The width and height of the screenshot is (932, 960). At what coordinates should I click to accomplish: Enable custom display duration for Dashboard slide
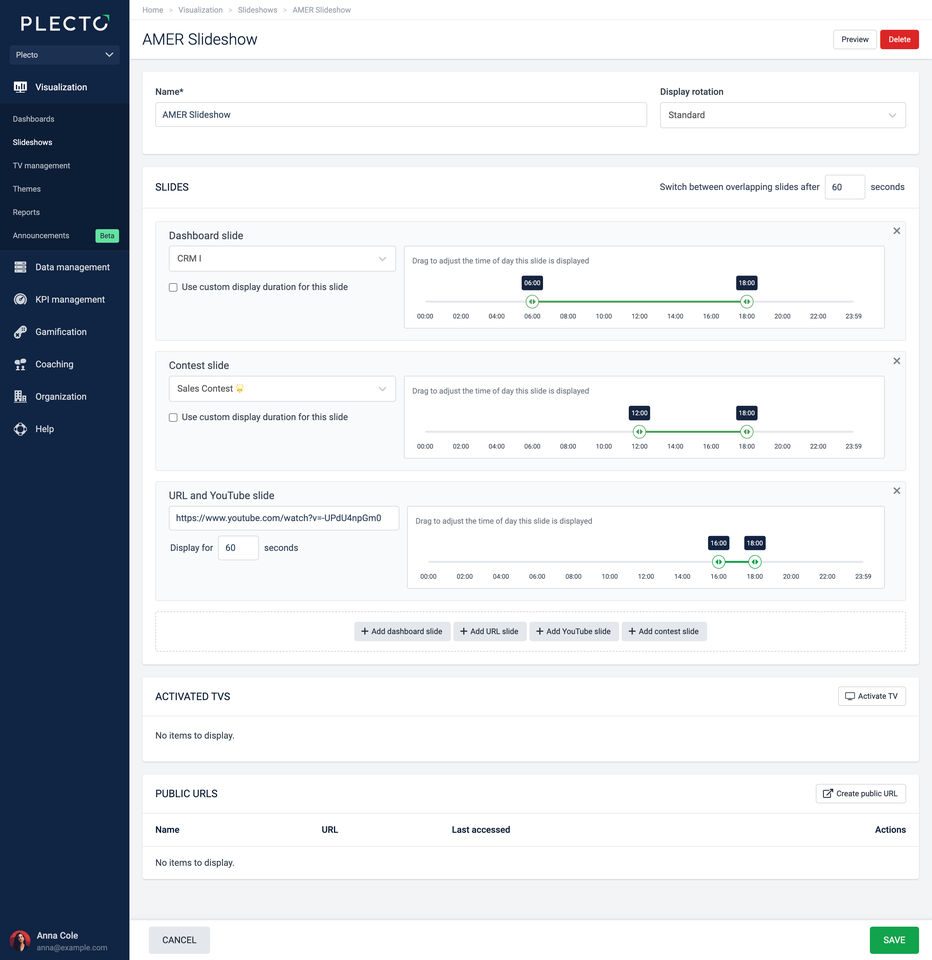pos(173,287)
